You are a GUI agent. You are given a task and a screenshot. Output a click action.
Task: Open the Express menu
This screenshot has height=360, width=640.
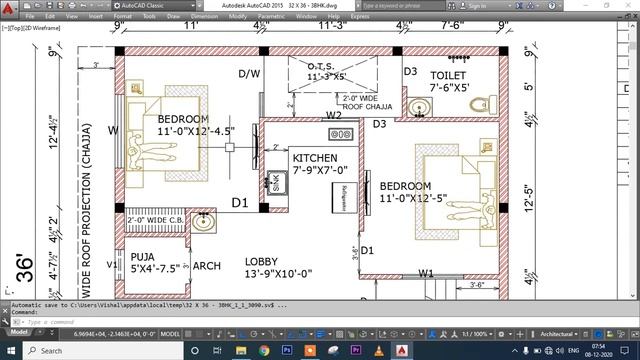[360, 16]
